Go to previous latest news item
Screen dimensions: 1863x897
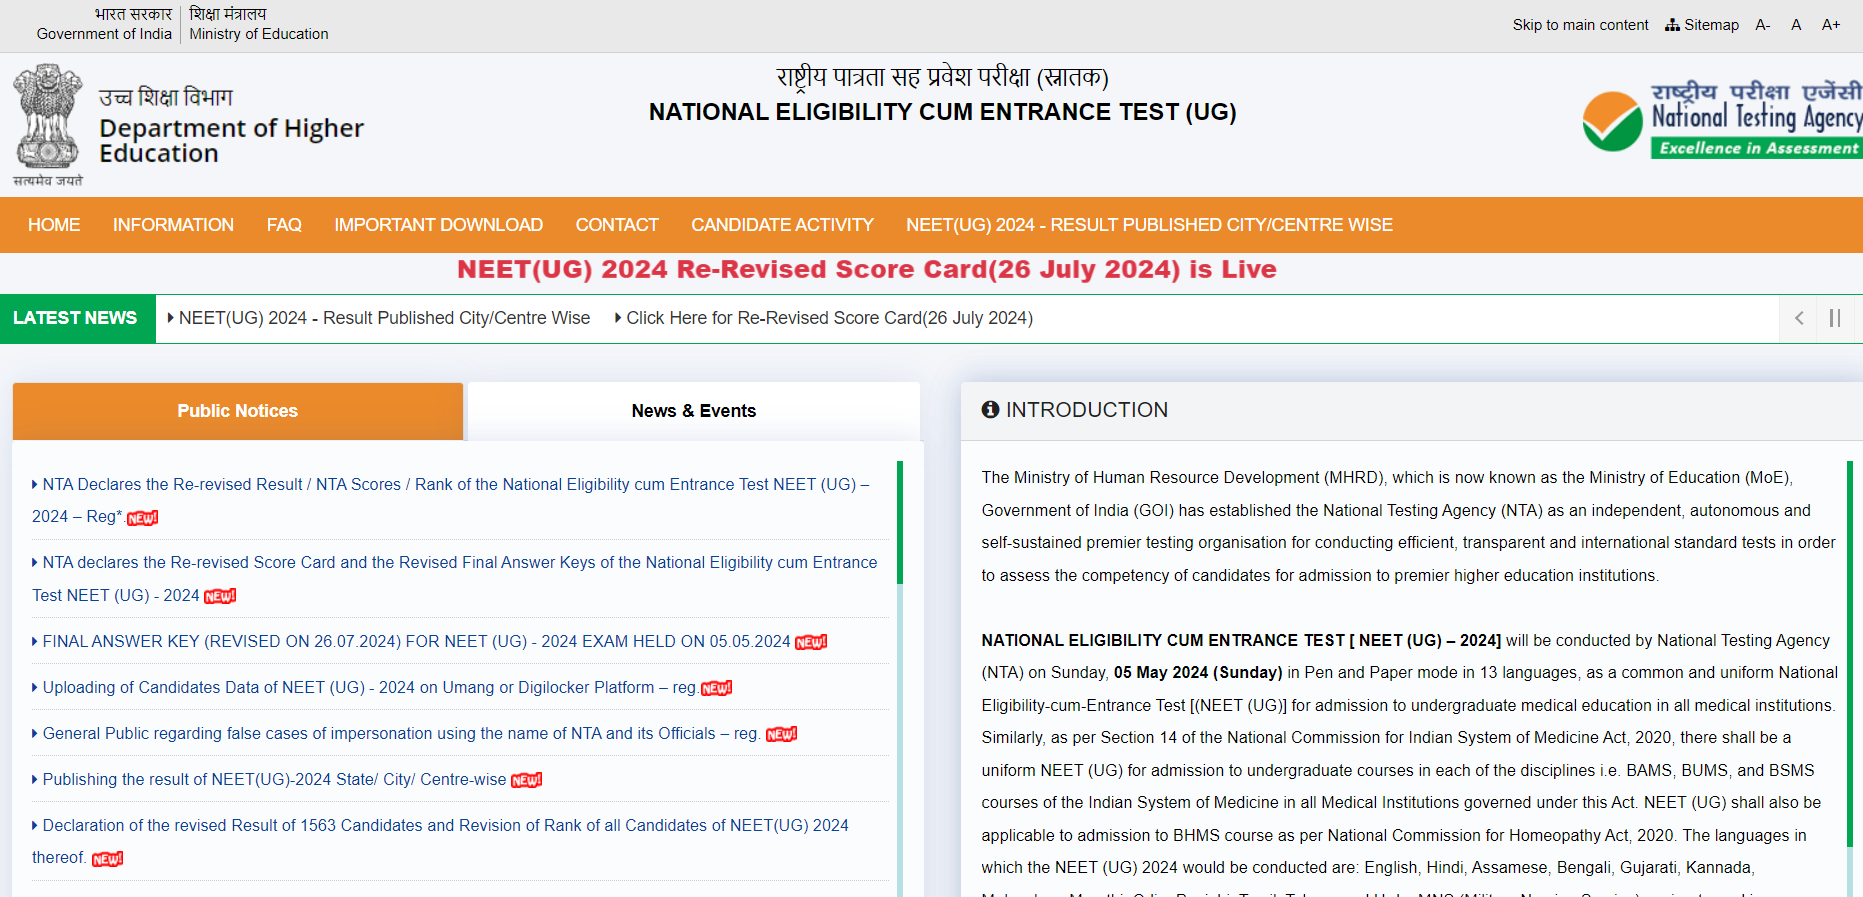pos(1799,318)
